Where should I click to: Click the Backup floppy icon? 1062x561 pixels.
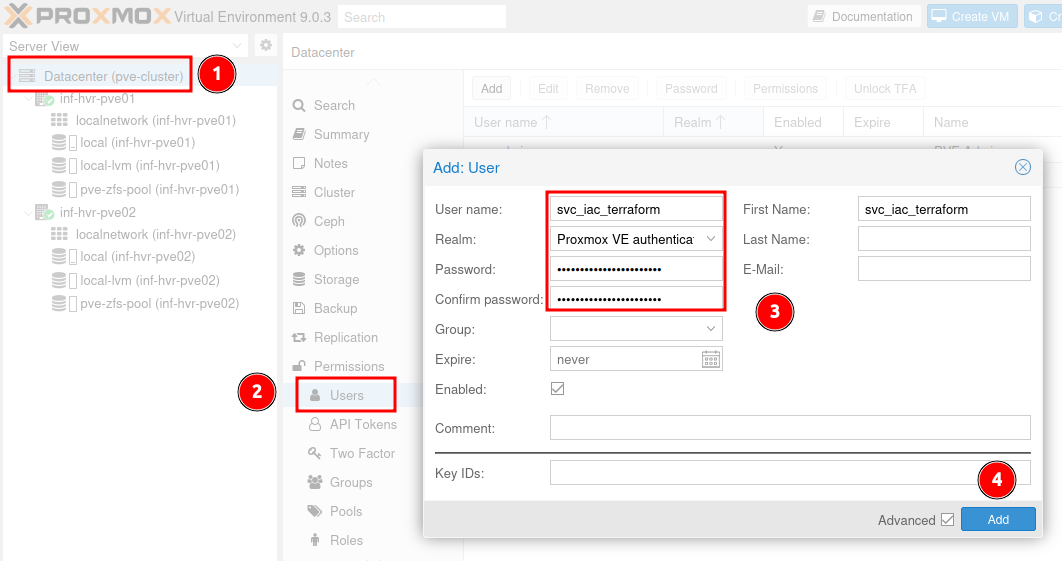[299, 308]
